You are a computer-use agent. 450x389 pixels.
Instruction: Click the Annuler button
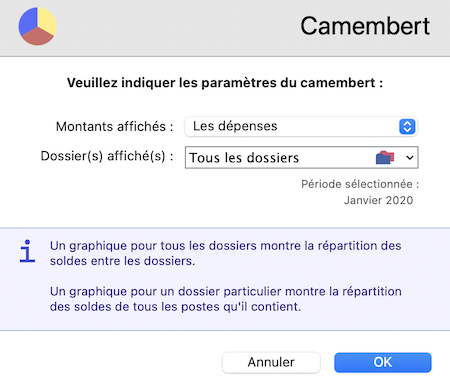271,362
